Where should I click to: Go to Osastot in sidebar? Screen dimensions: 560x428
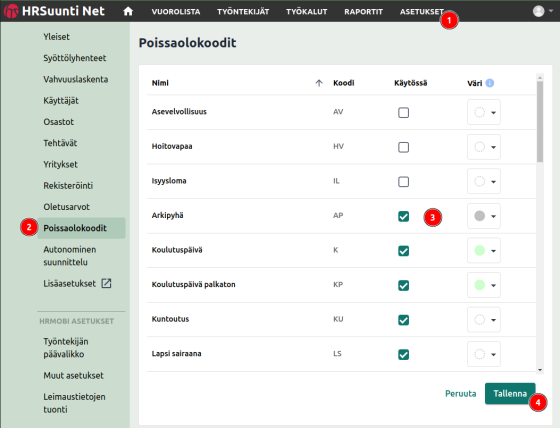[x=59, y=122]
